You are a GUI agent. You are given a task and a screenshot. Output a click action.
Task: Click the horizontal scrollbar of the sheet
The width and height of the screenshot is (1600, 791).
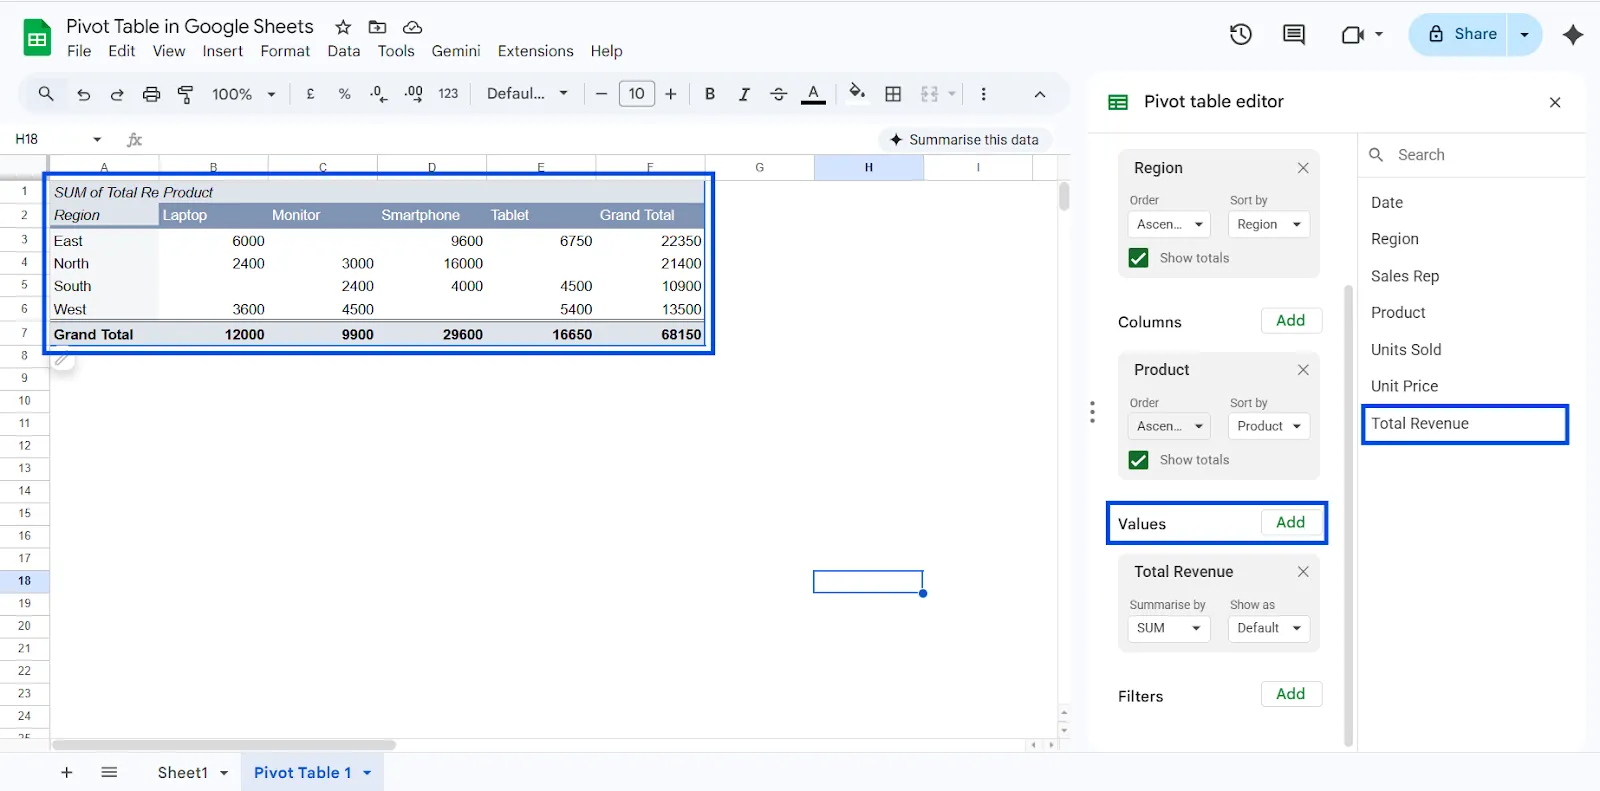(224, 745)
